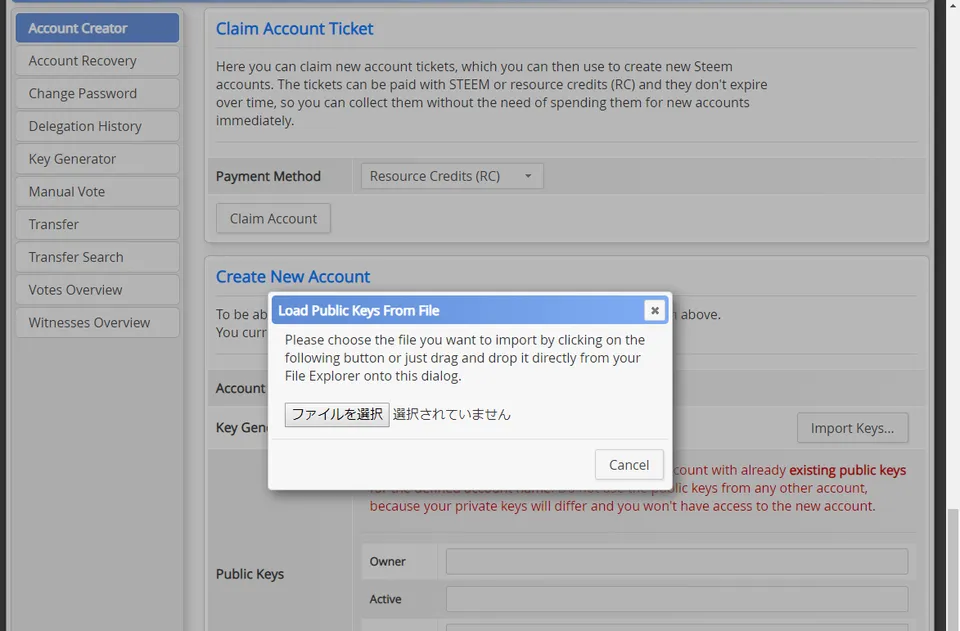Focus the Active public key field
This screenshot has width=960, height=631.
pyautogui.click(x=677, y=599)
